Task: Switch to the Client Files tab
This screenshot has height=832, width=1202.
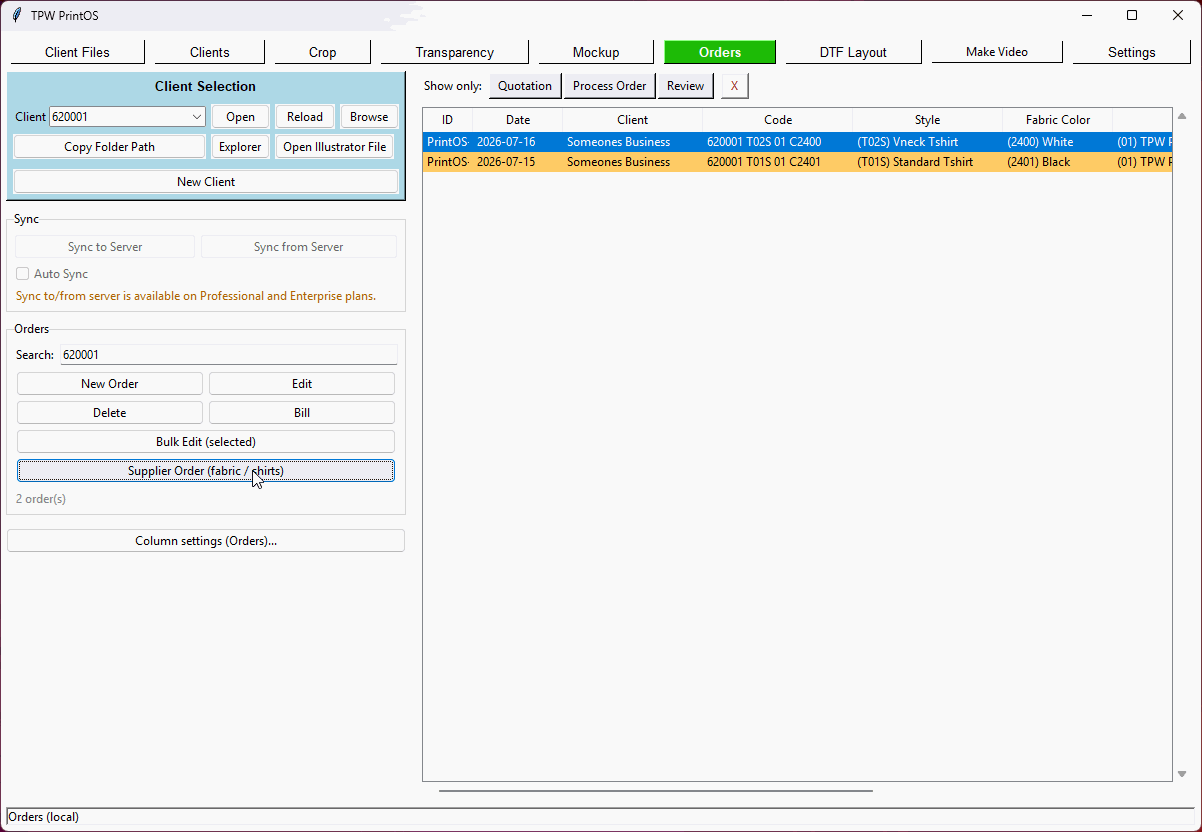Action: pos(77,52)
